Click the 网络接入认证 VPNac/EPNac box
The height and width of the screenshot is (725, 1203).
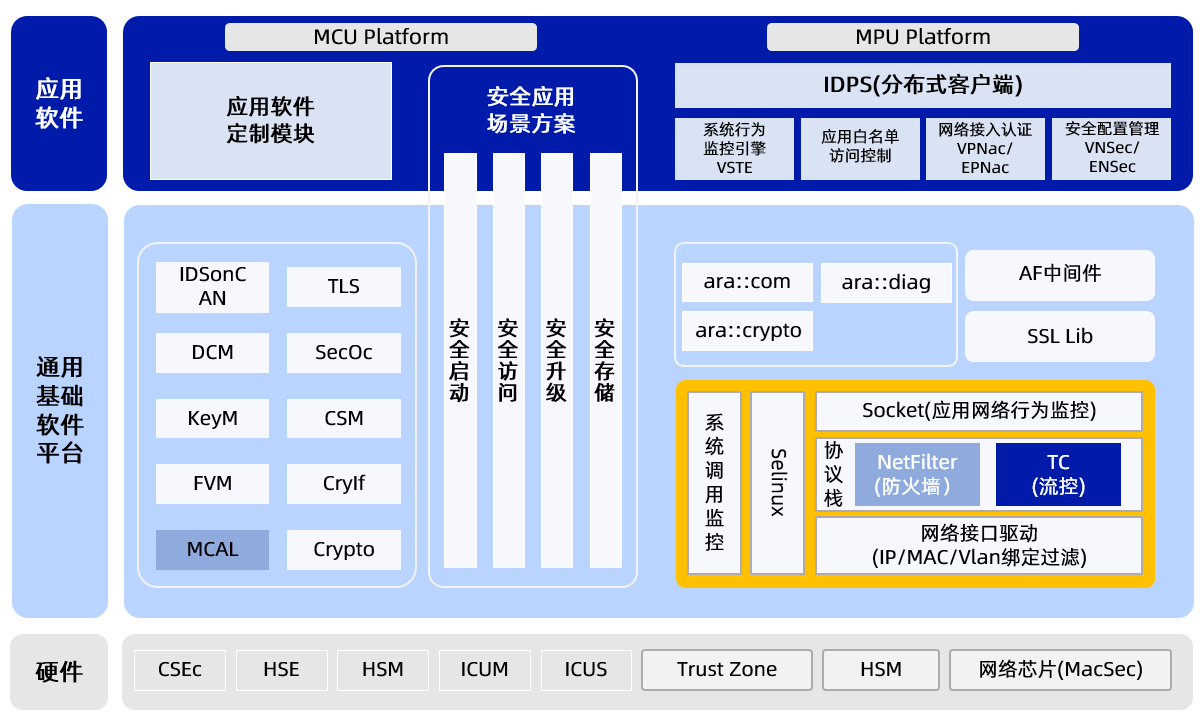[985, 149]
